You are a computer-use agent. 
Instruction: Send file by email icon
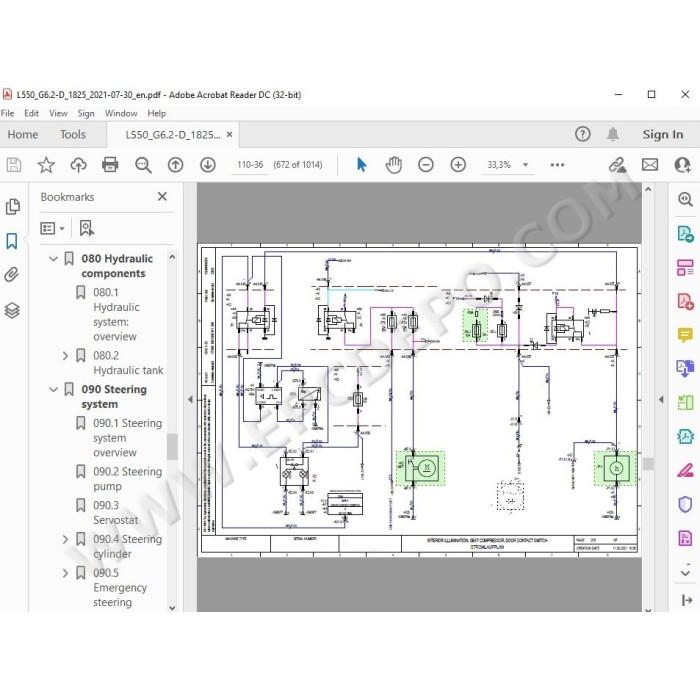pyautogui.click(x=650, y=165)
